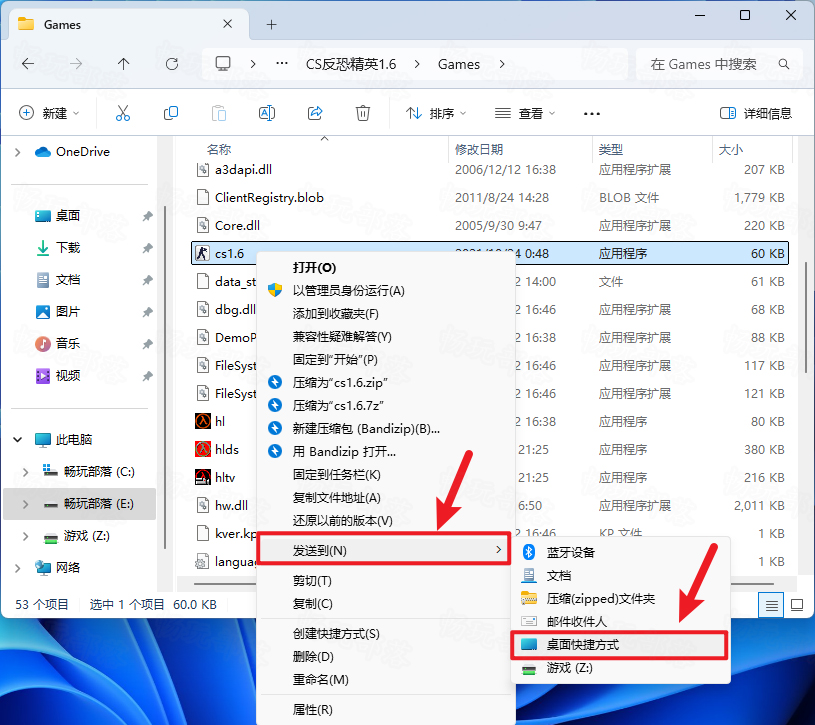The width and height of the screenshot is (815, 725).
Task: Select the hlds application icon
Action: [203, 449]
